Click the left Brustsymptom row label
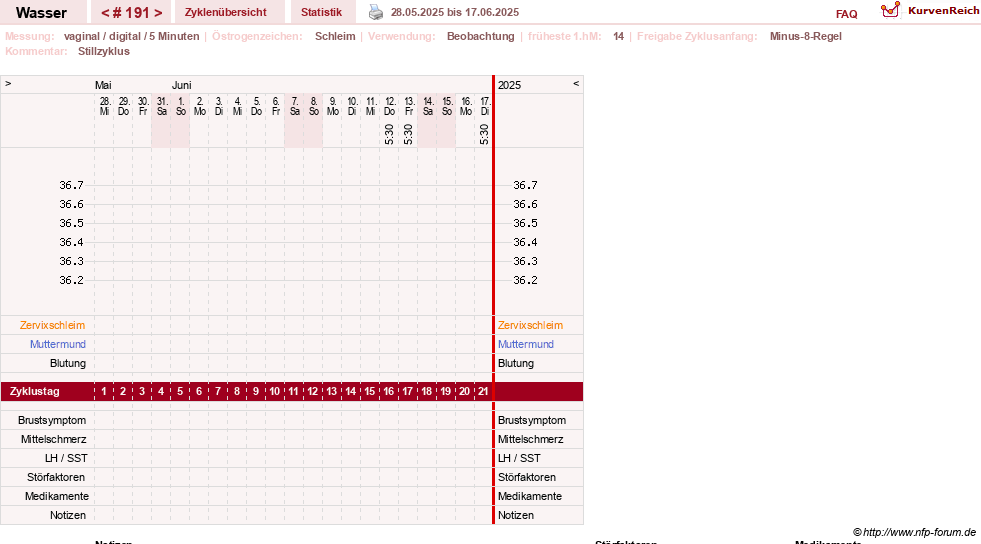The width and height of the screenshot is (981, 544). [52, 420]
